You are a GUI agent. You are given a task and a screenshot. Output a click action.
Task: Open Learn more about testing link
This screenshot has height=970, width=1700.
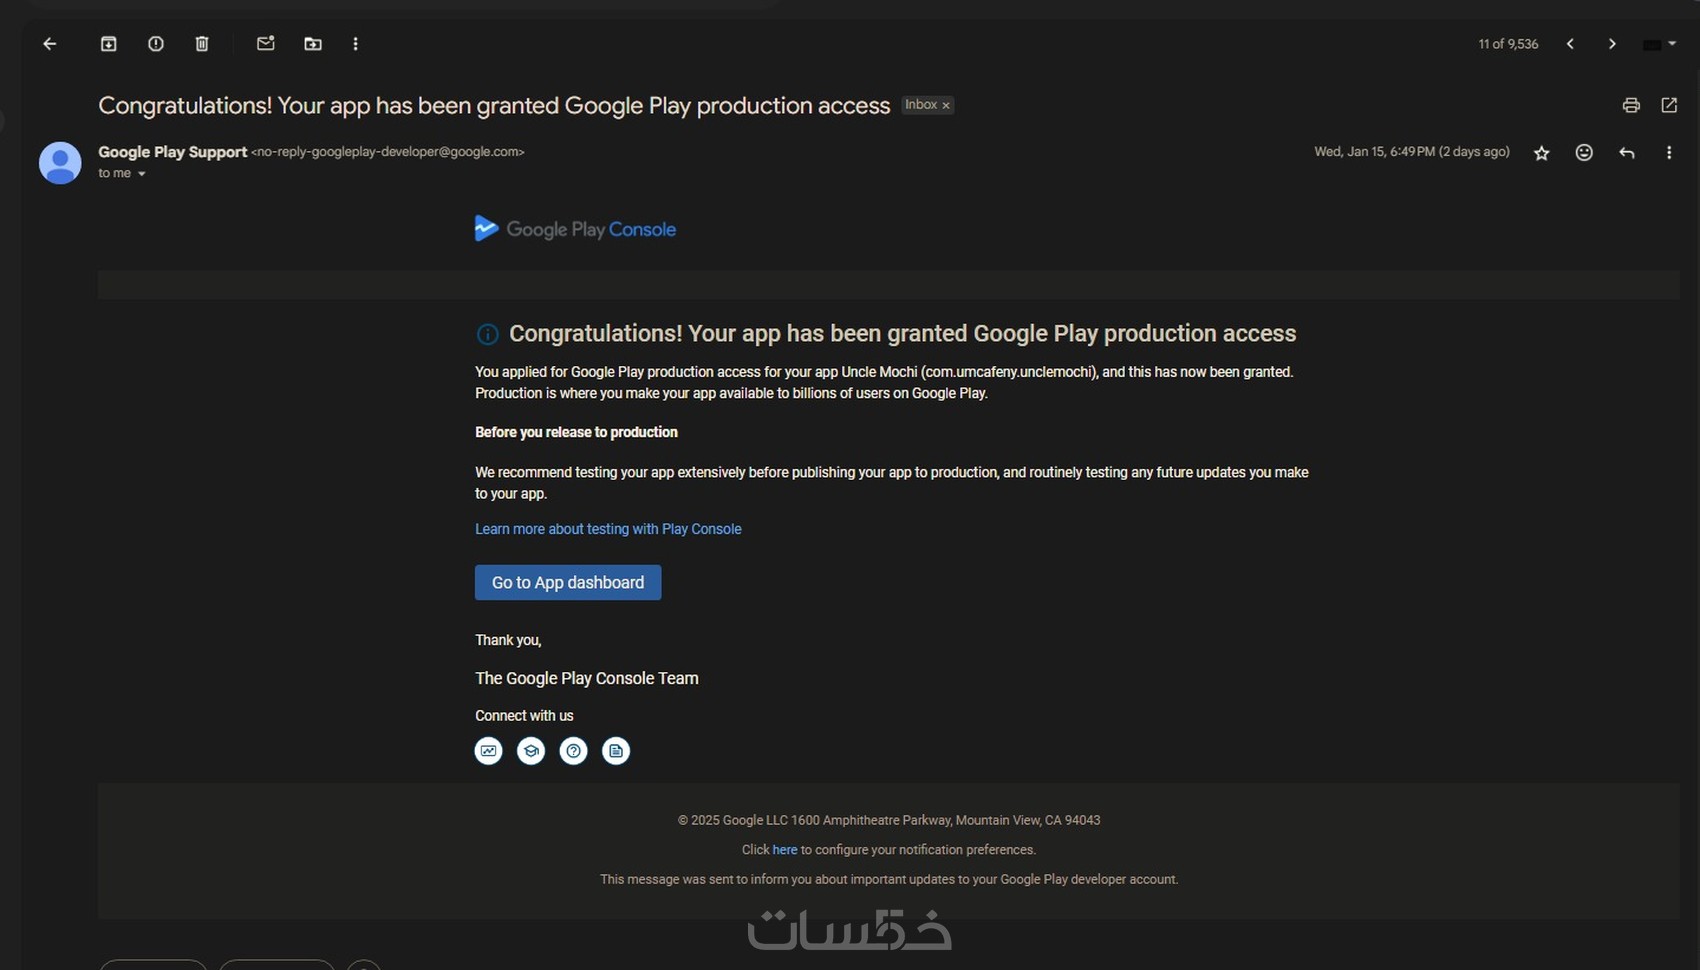click(x=608, y=529)
